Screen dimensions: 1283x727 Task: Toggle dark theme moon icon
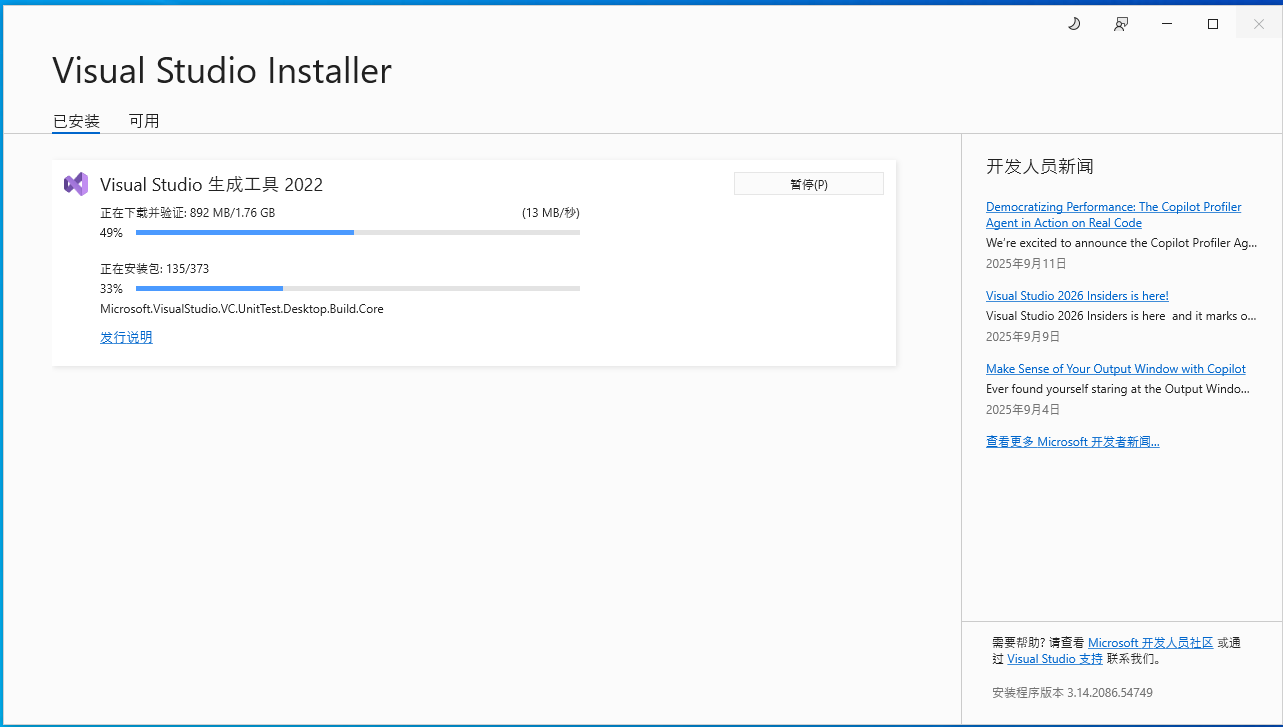1075,24
